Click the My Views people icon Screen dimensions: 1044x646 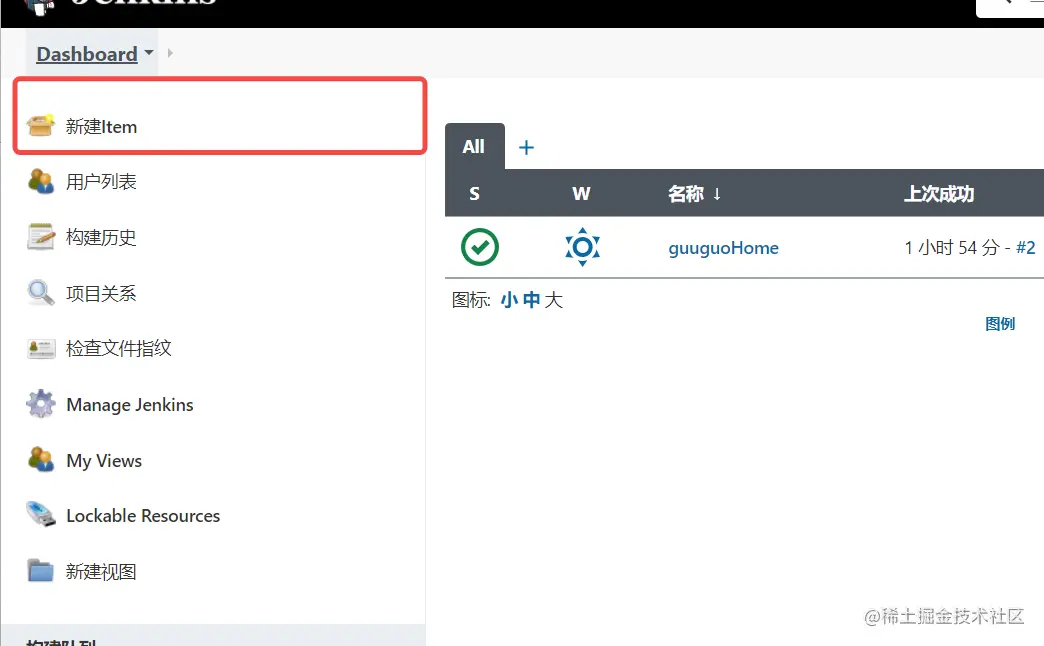pyautogui.click(x=40, y=460)
